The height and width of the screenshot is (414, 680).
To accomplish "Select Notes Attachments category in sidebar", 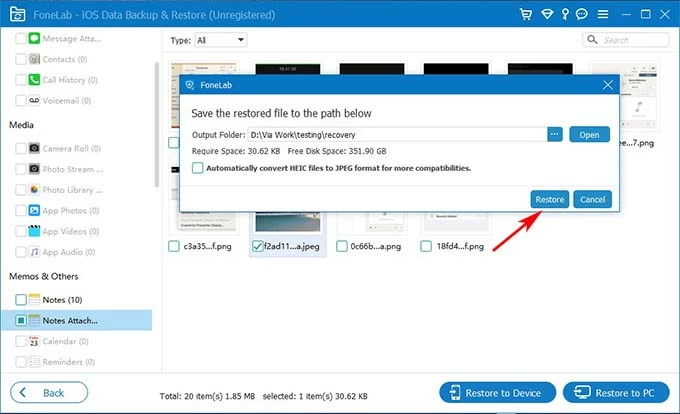I will tap(70, 321).
